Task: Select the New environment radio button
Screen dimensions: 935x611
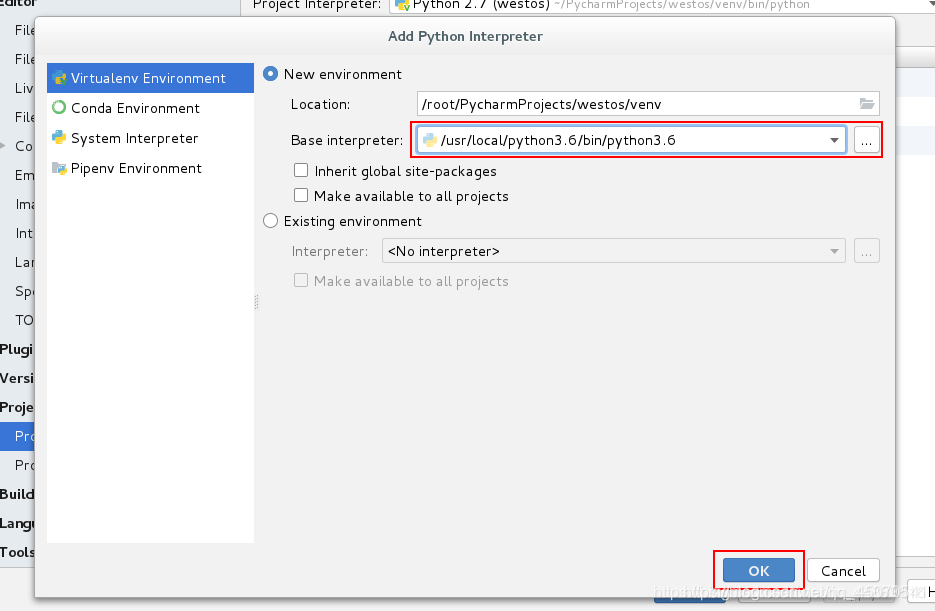Action: click(x=271, y=74)
